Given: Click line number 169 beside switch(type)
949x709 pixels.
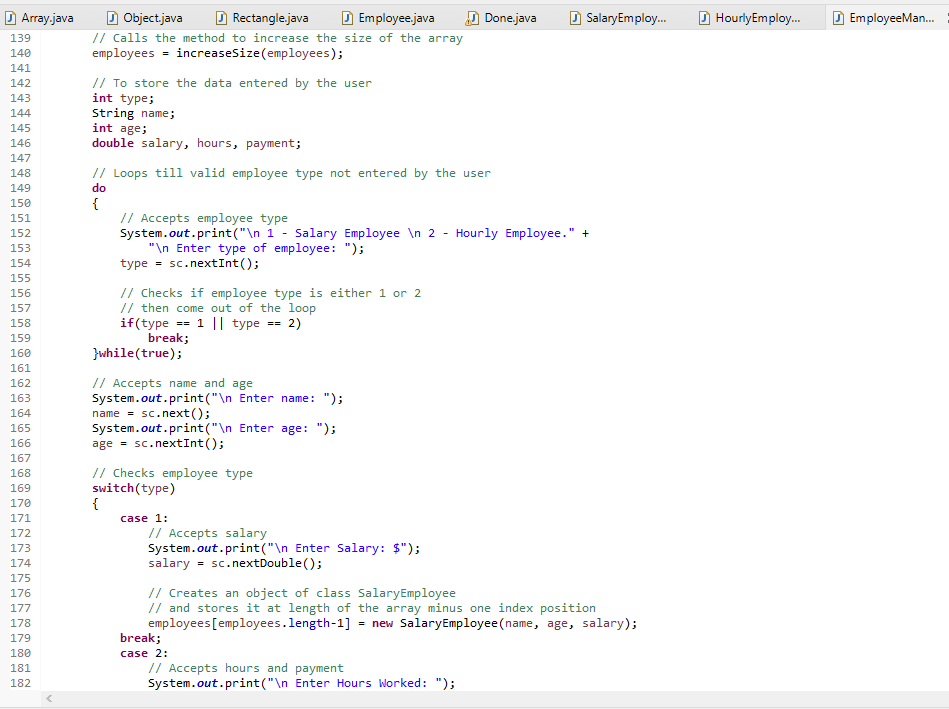Looking at the screenshot, I should click(x=21, y=488).
